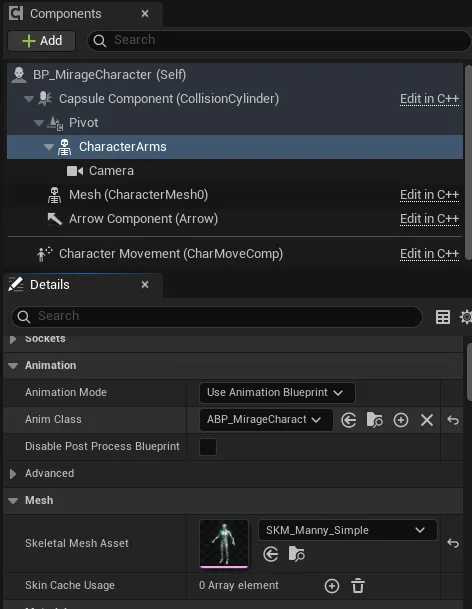
Task: Clear the Anim Class value
Action: (427, 420)
